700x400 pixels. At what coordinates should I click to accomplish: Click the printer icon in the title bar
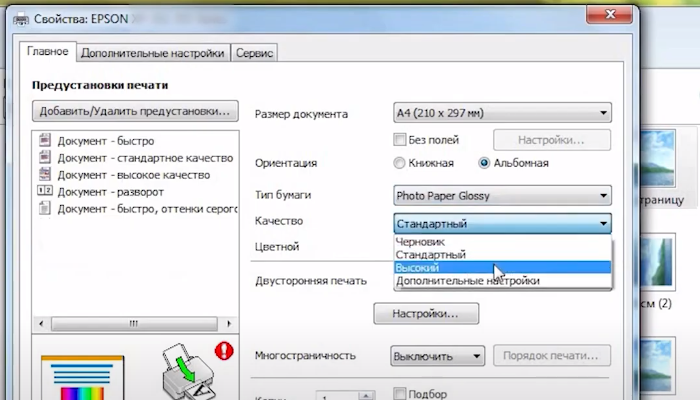tap(21, 20)
